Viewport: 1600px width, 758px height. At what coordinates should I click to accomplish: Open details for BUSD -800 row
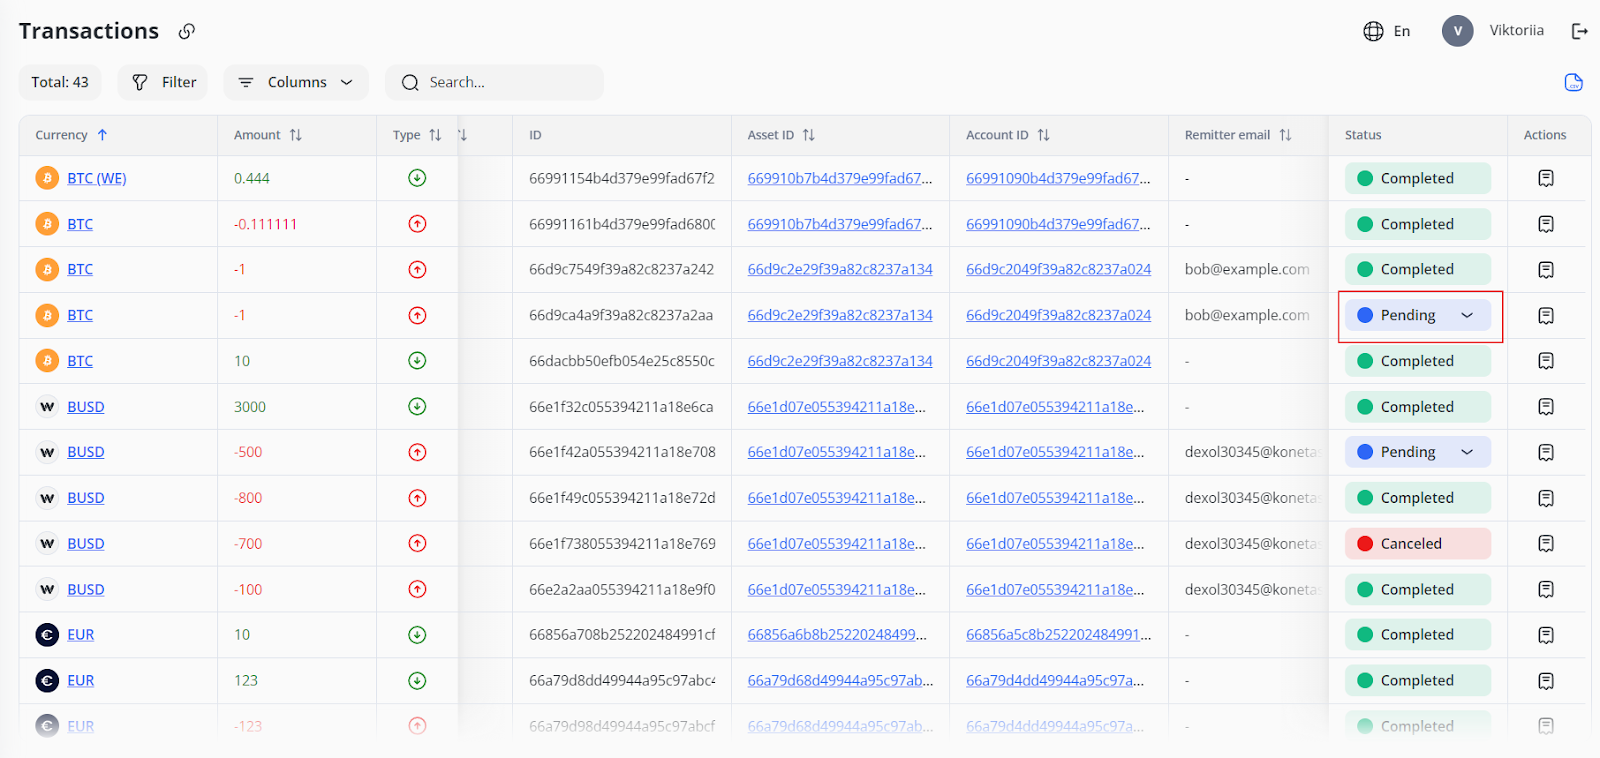[1546, 498]
